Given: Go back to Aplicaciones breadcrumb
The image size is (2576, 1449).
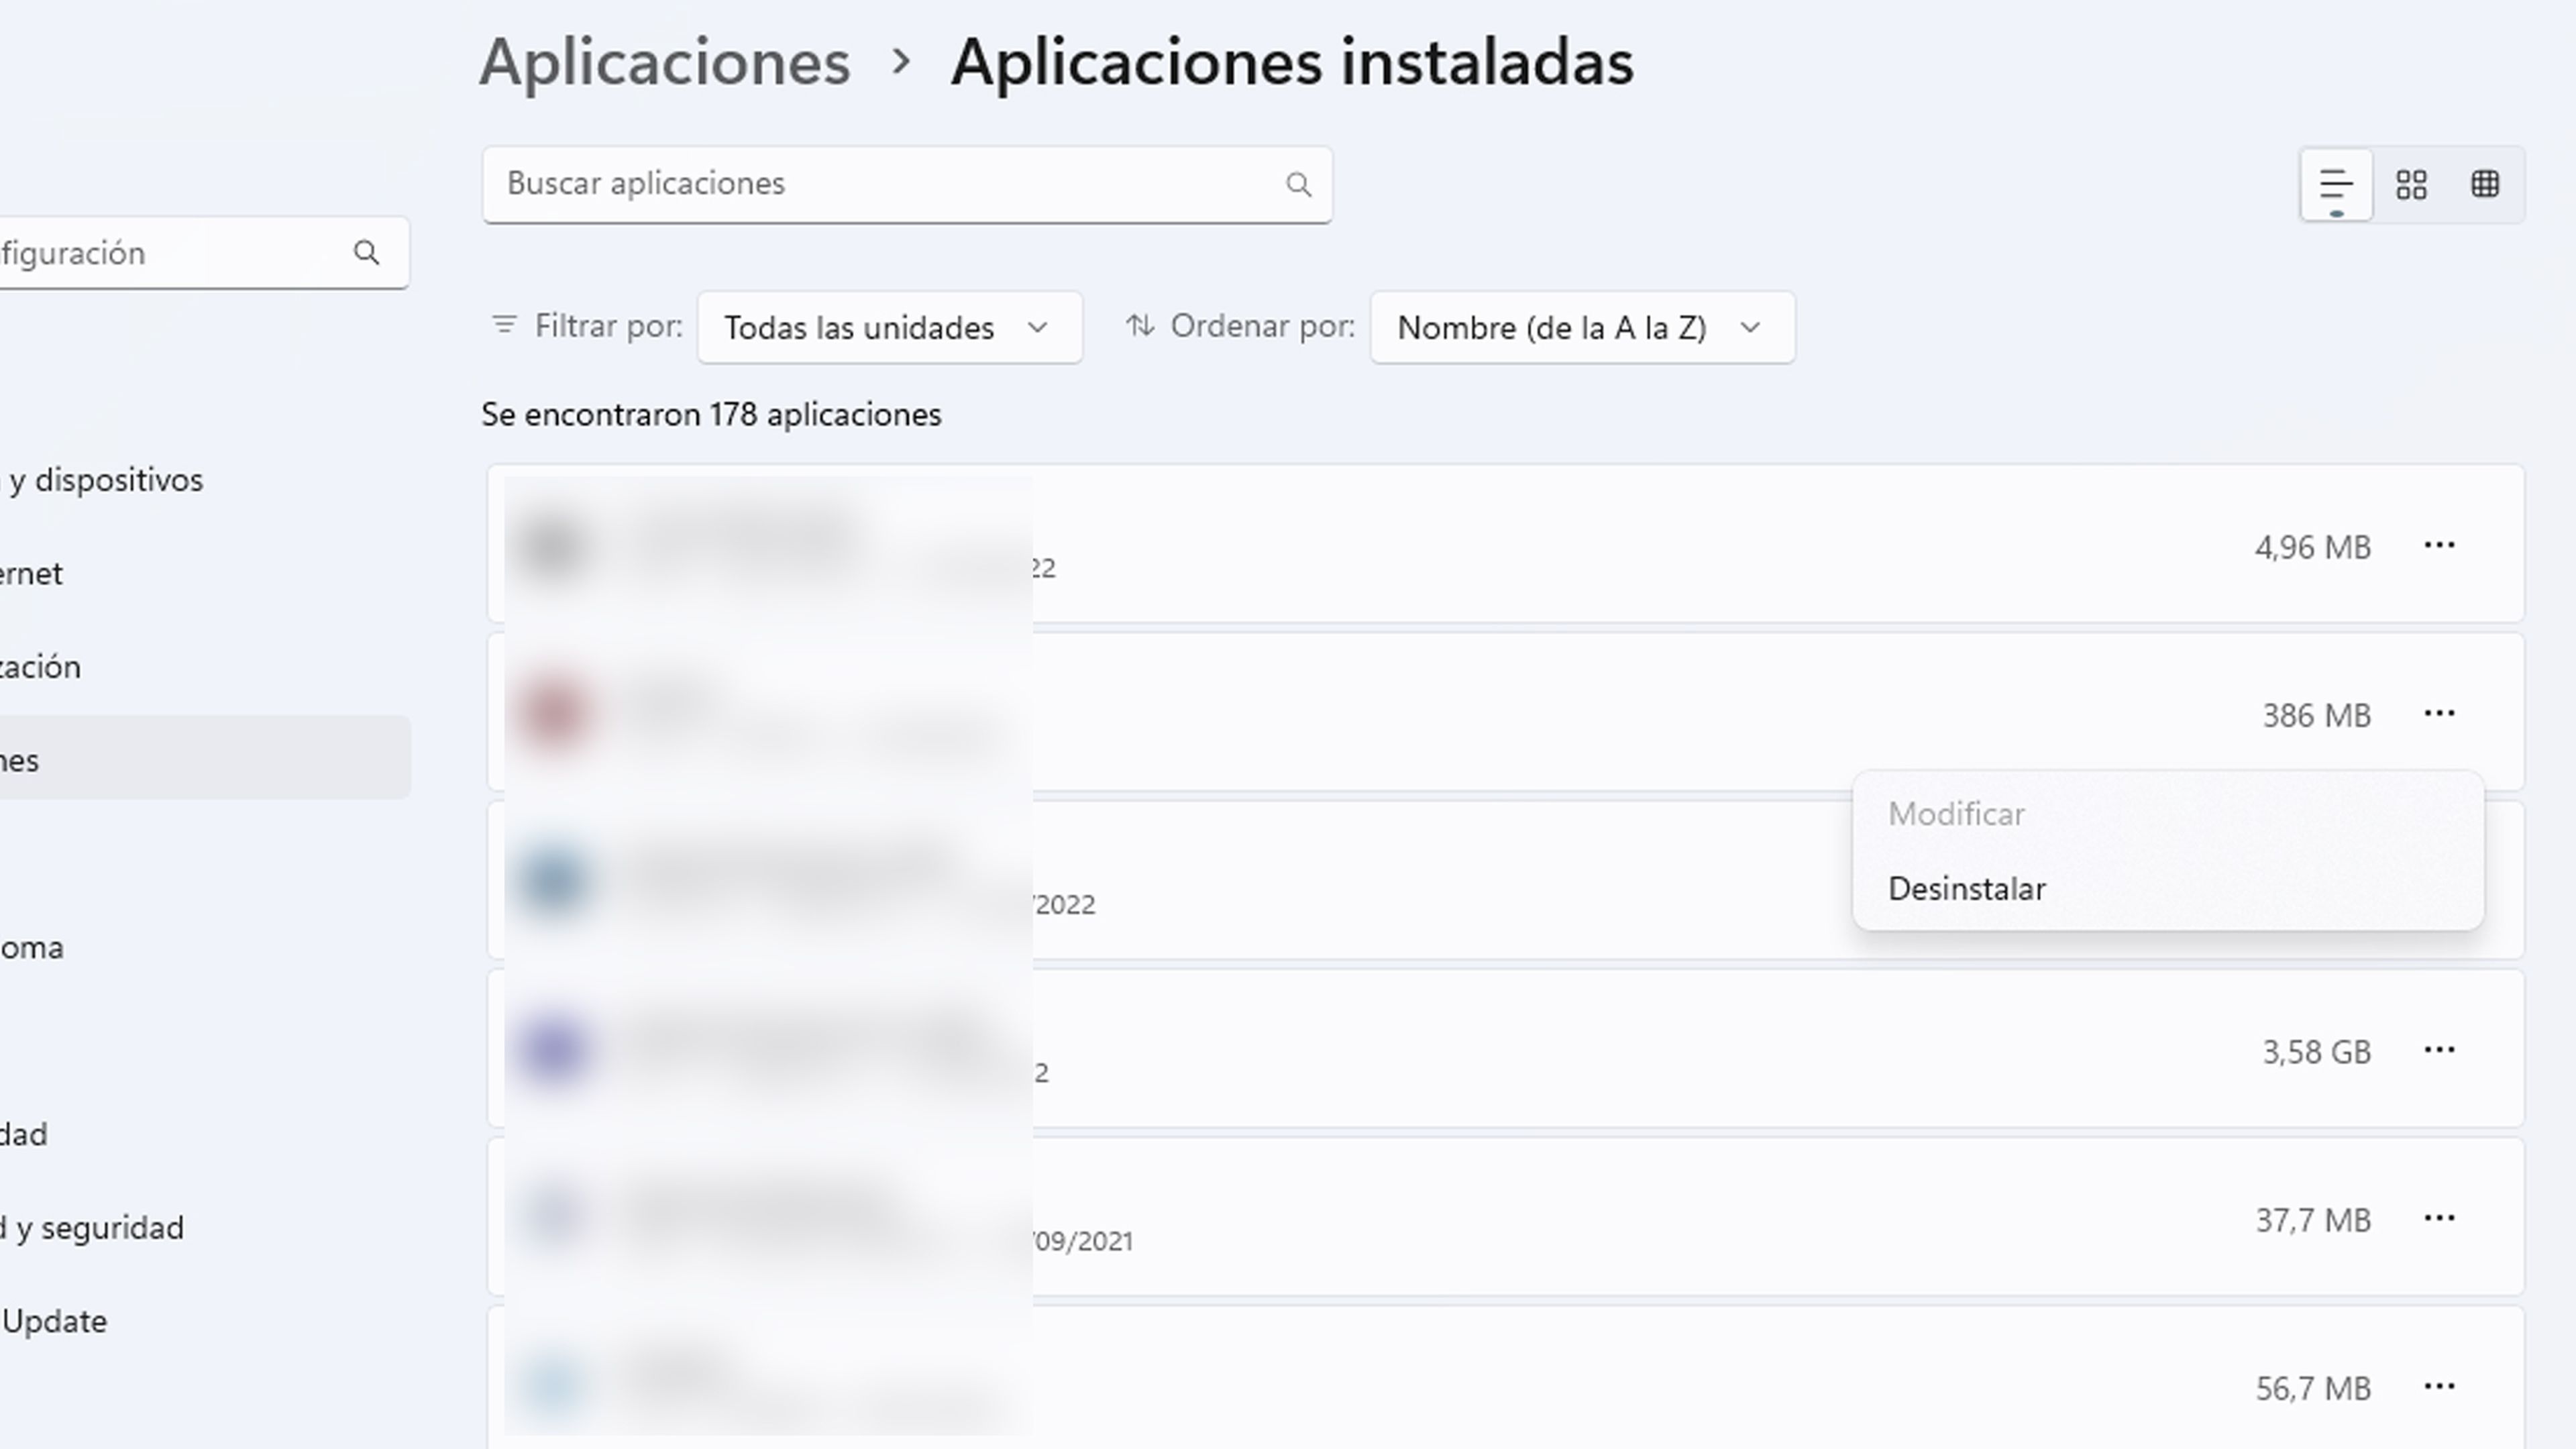Looking at the screenshot, I should pos(665,63).
